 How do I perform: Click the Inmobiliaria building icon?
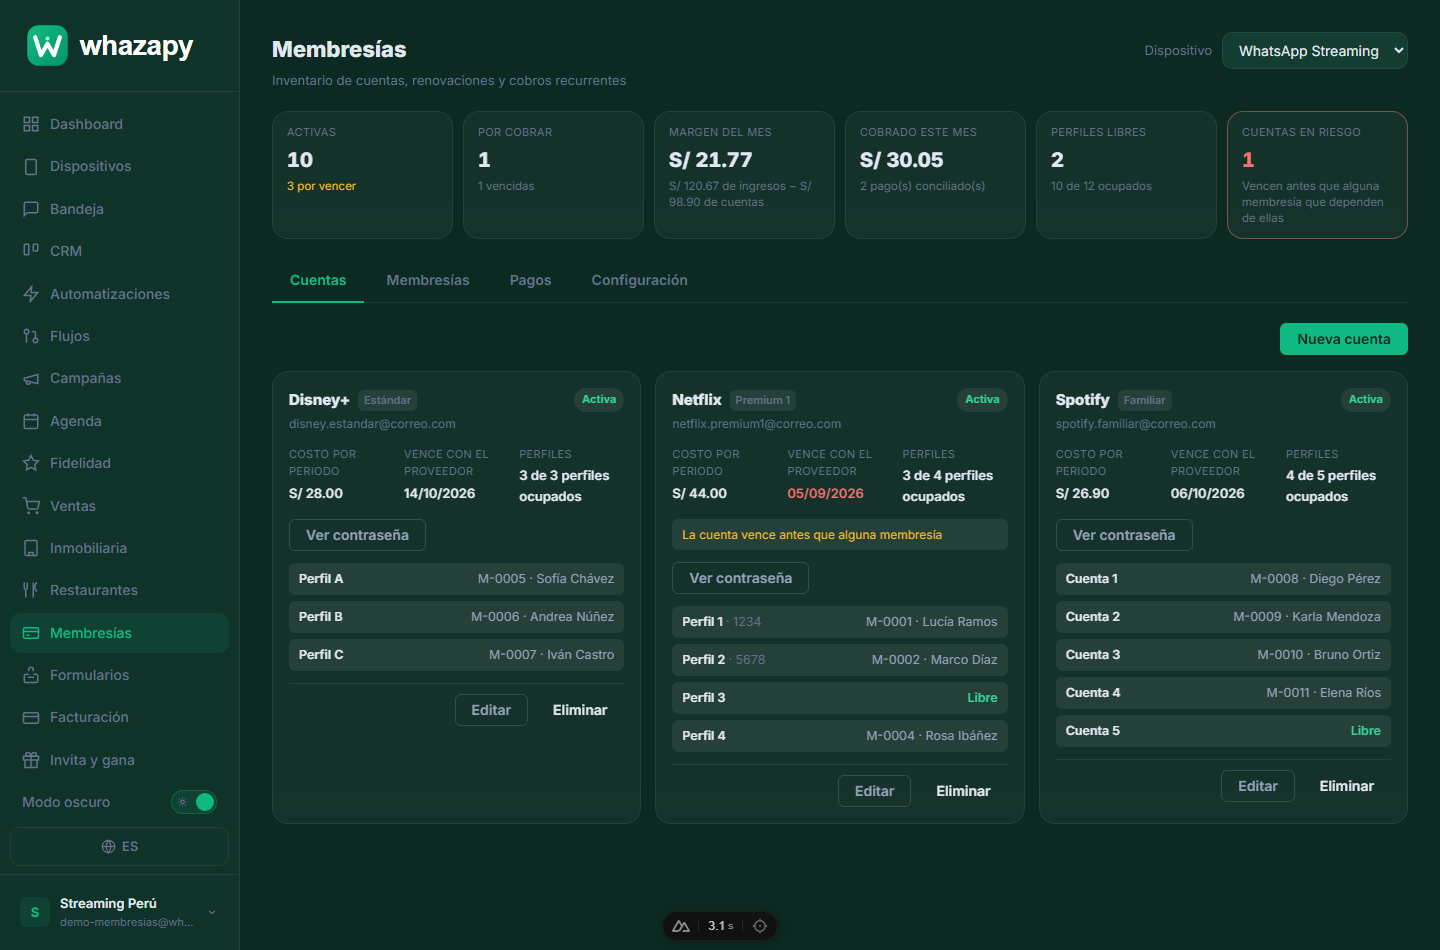click(31, 548)
